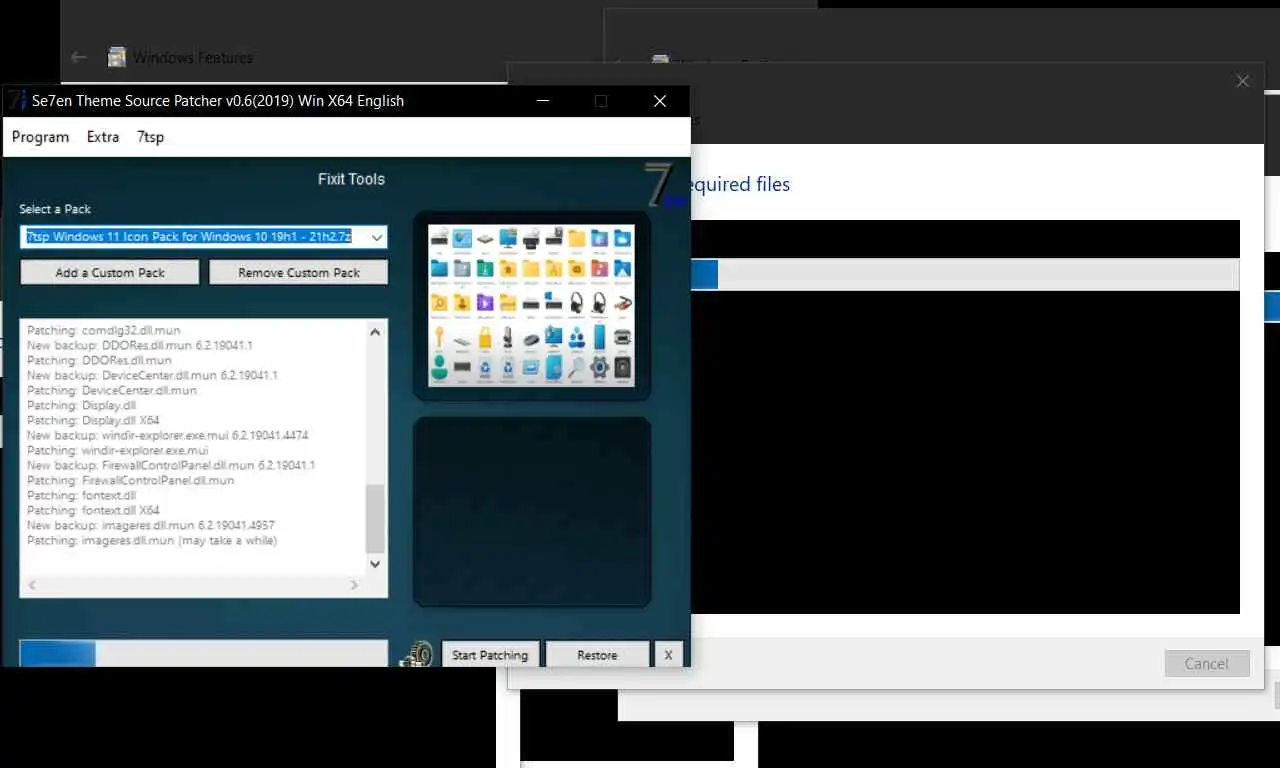Click the cables icon in pack preview

[x=623, y=302]
